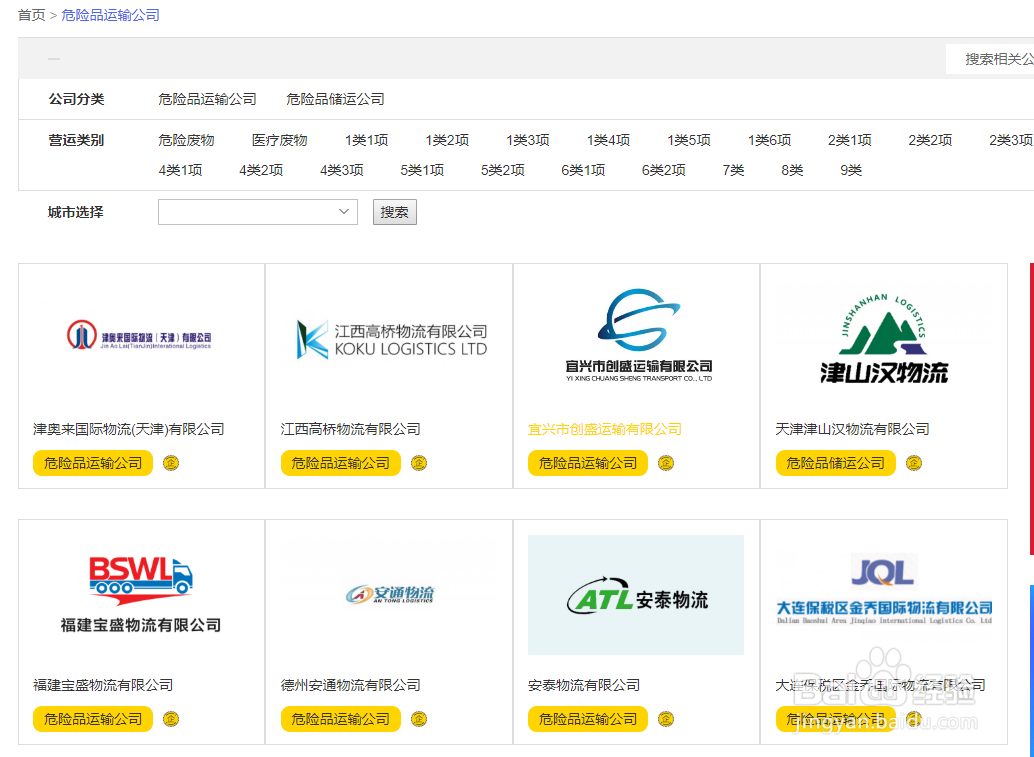Click 危险品运输公司 tag under 江西高桥物流
The height and width of the screenshot is (757, 1034).
pos(340,463)
